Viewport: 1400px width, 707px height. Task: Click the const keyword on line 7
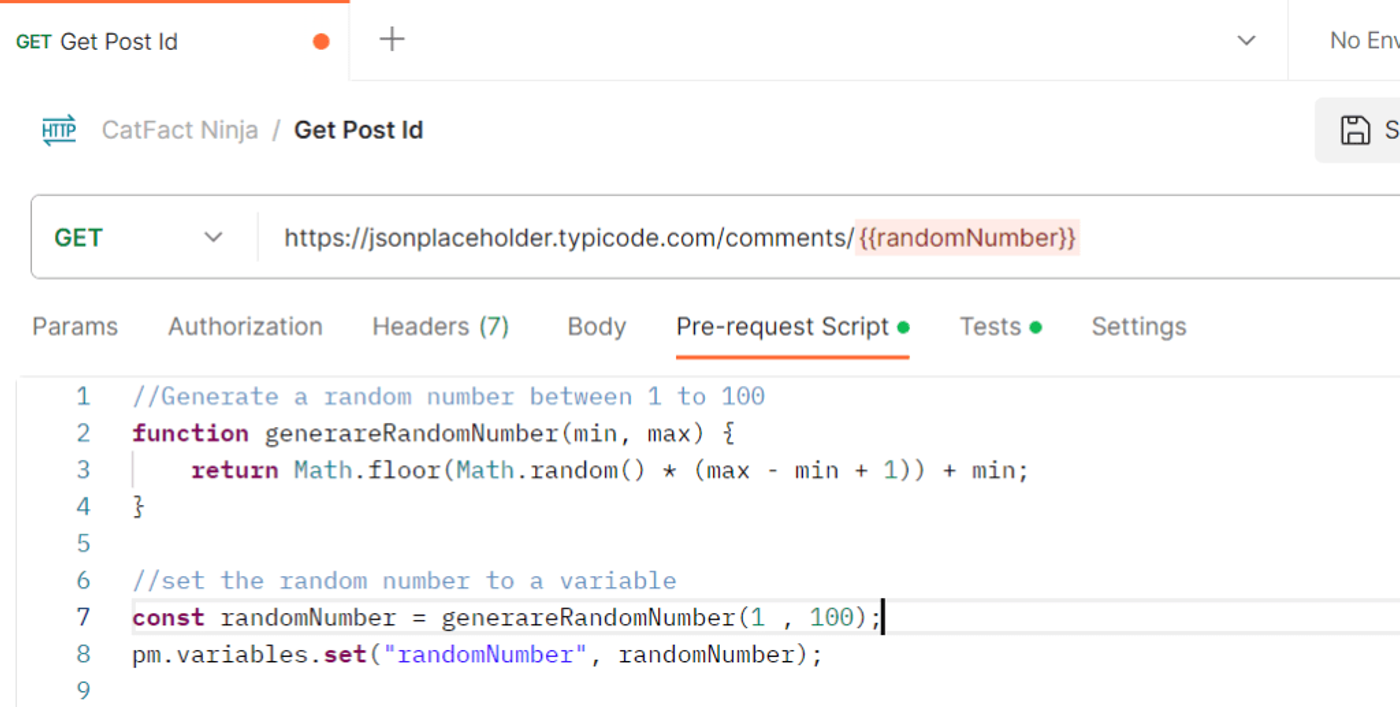[x=168, y=618]
